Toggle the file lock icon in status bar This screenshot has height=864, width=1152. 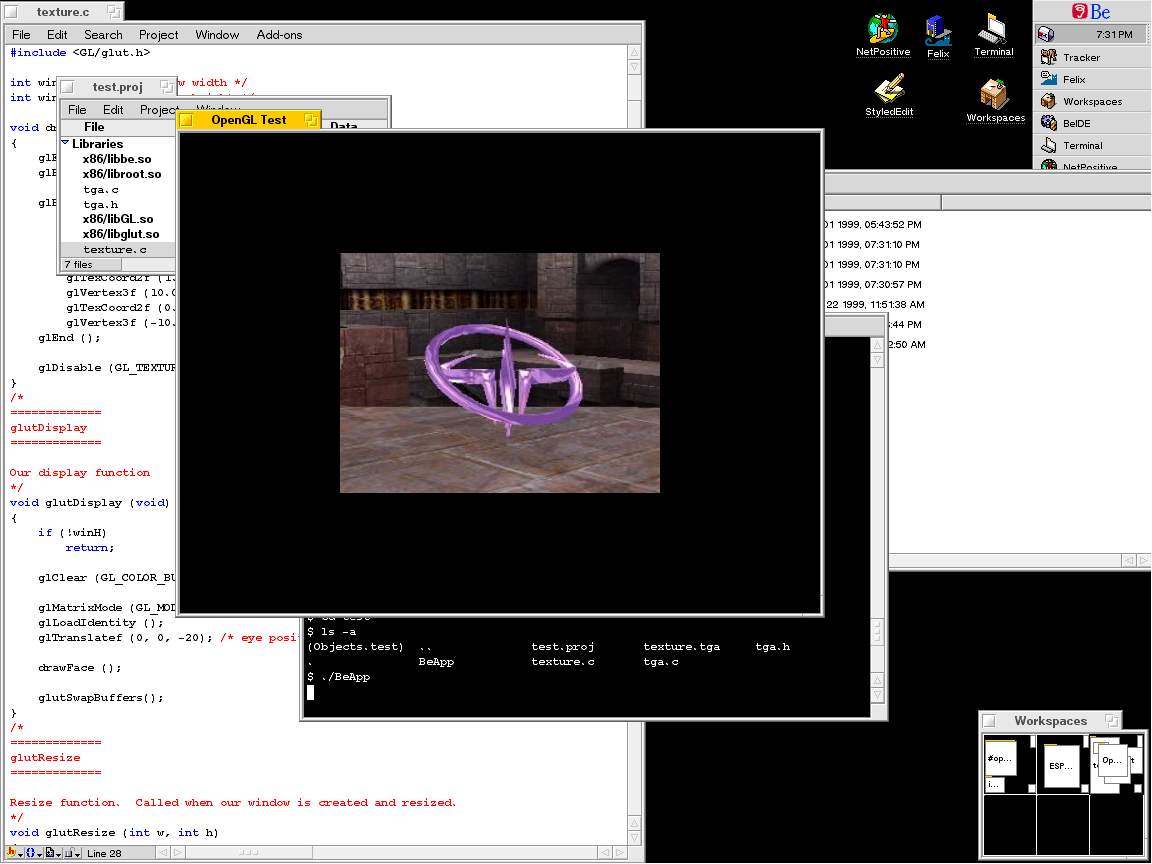point(72,853)
